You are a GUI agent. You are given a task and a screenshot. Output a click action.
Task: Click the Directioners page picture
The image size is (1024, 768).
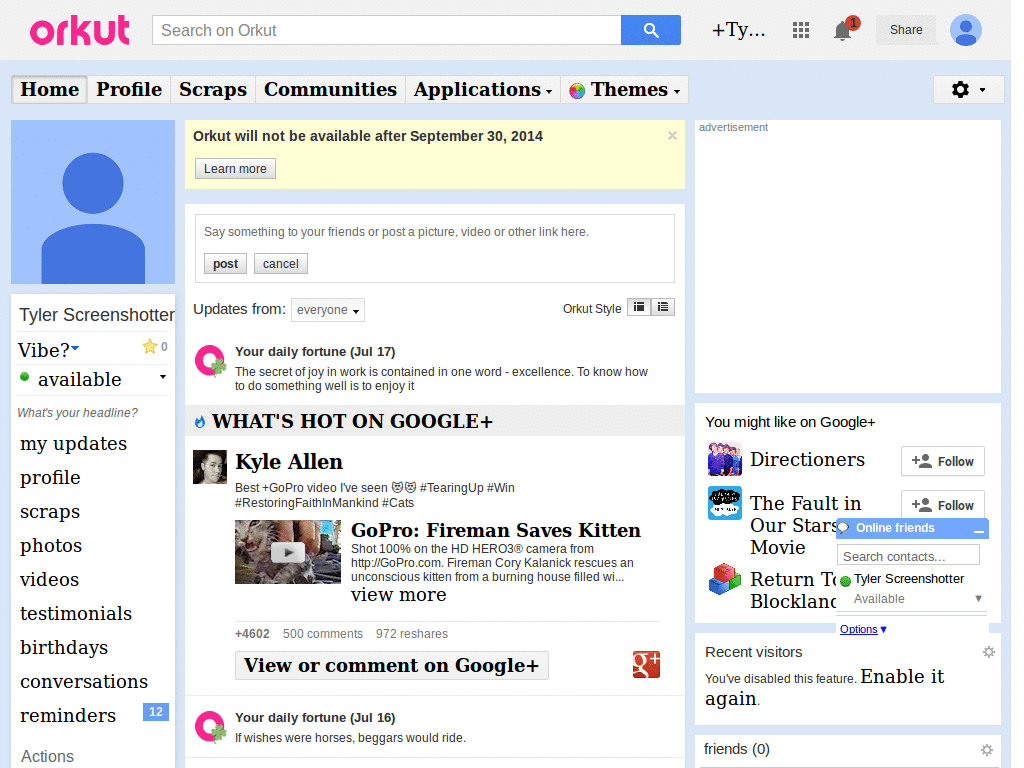tap(725, 459)
